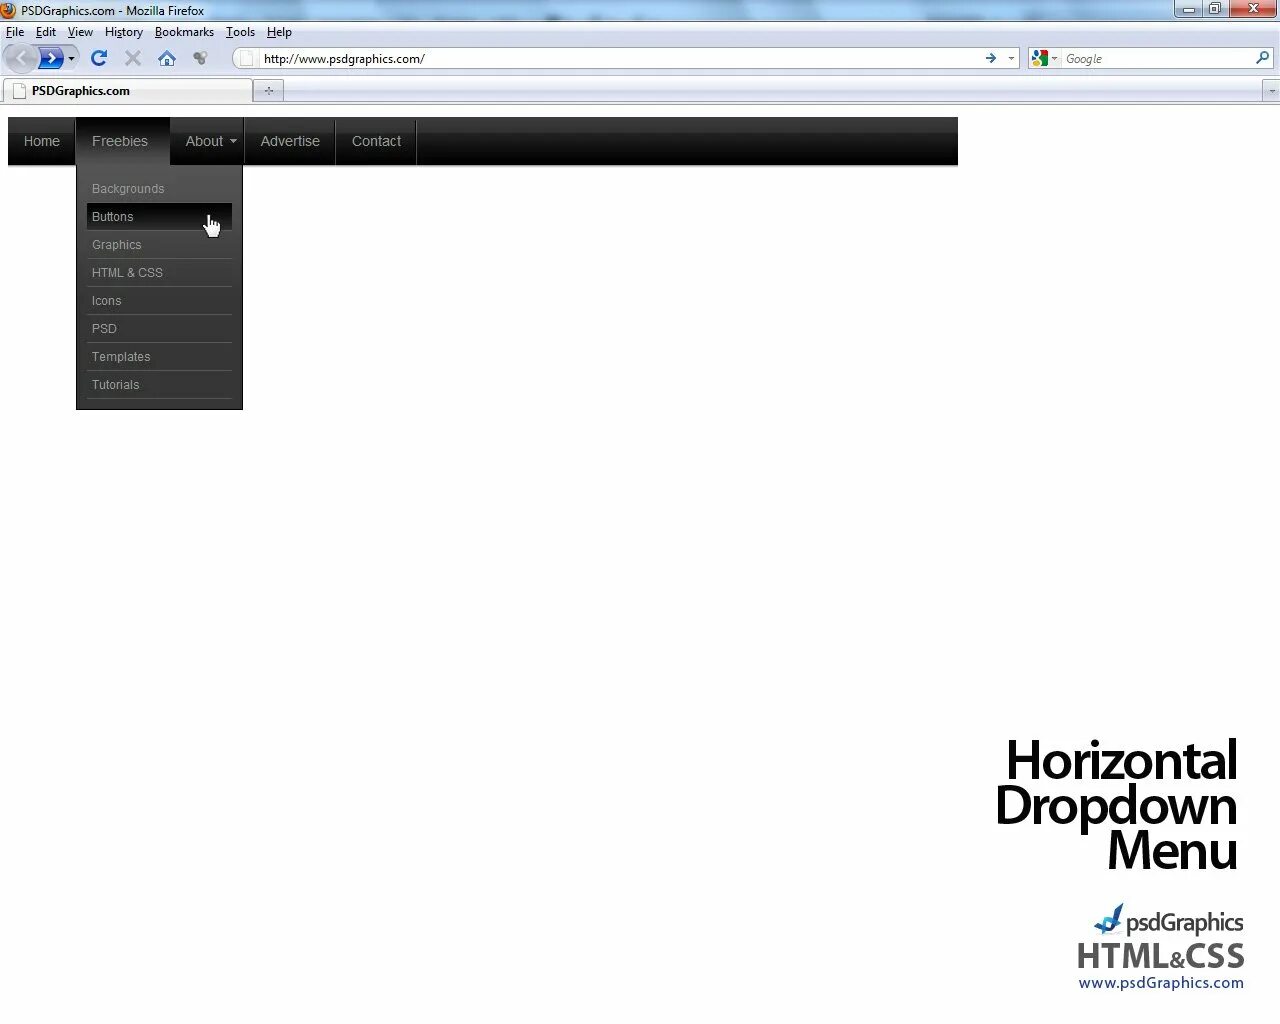
Task: Click Advertise in the navigation bar
Action: click(290, 141)
